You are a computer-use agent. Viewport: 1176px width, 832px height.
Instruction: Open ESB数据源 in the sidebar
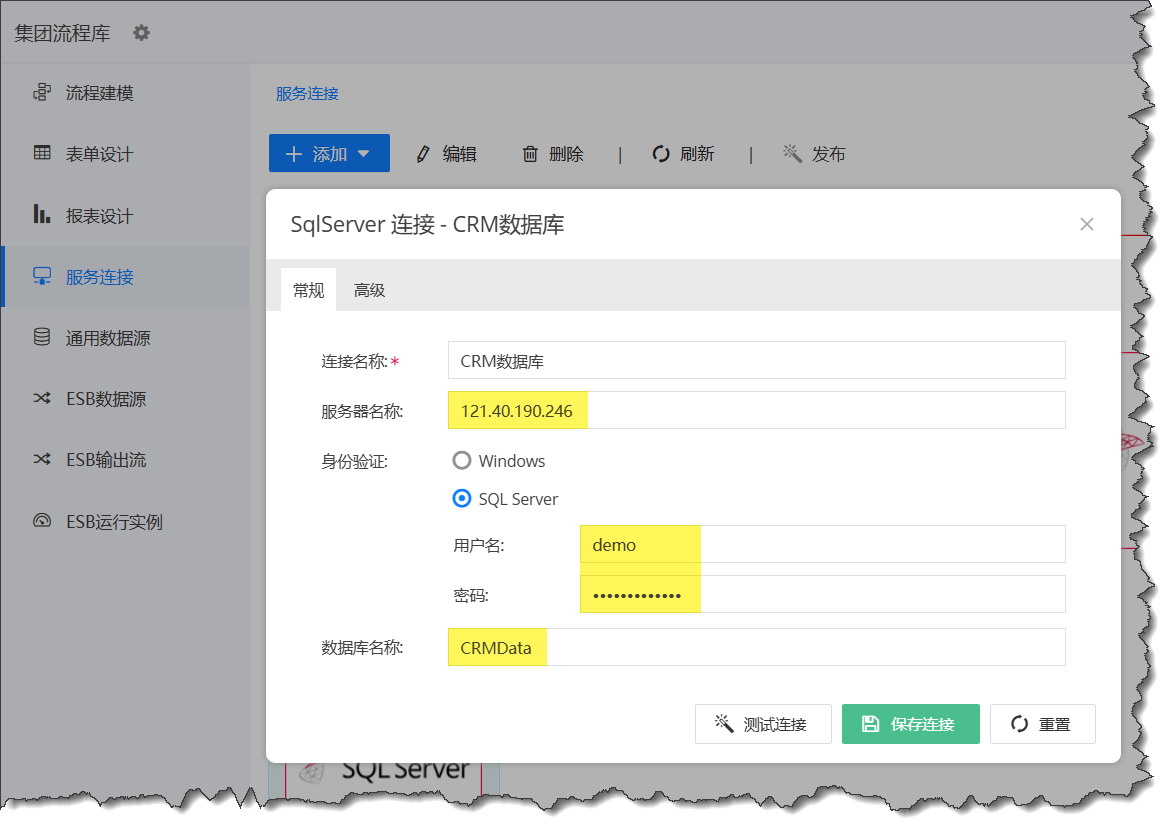106,399
